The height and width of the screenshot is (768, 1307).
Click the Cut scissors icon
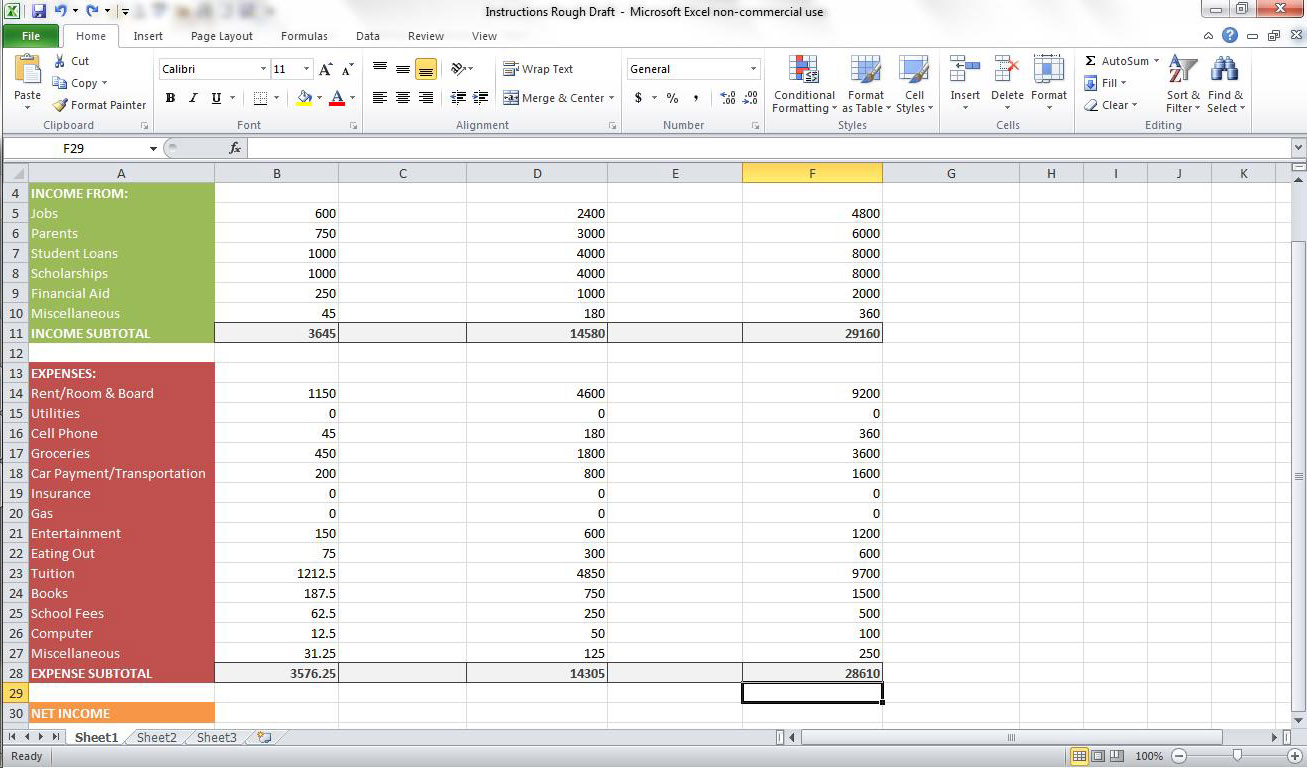[60, 61]
